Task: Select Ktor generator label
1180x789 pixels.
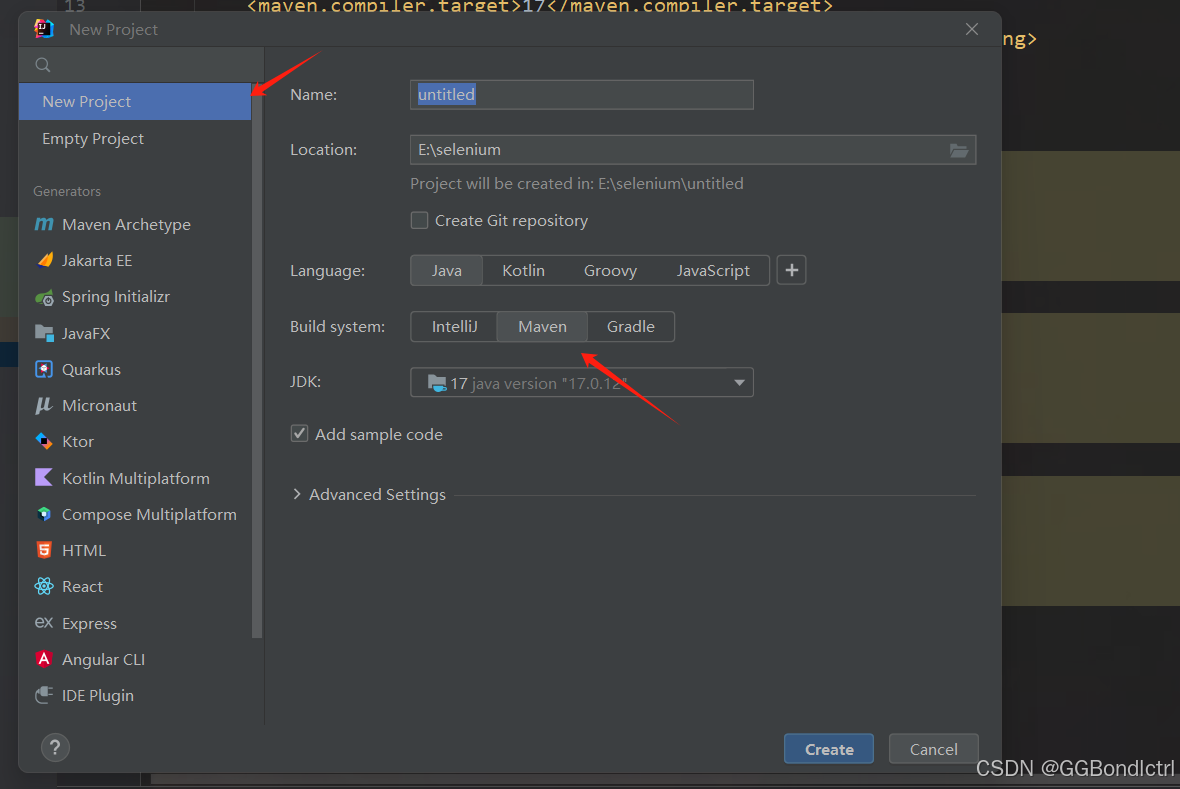Action: pos(78,442)
